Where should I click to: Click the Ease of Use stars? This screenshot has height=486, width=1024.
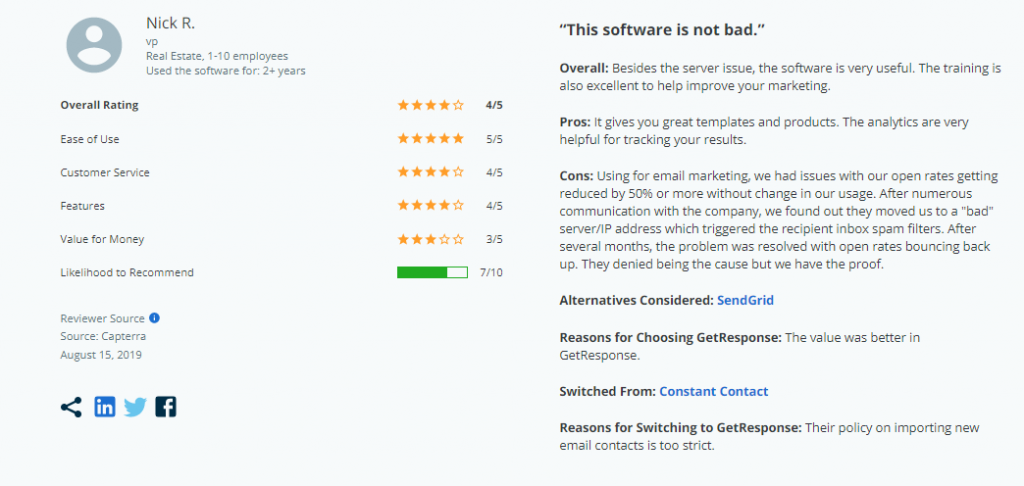[x=431, y=139]
